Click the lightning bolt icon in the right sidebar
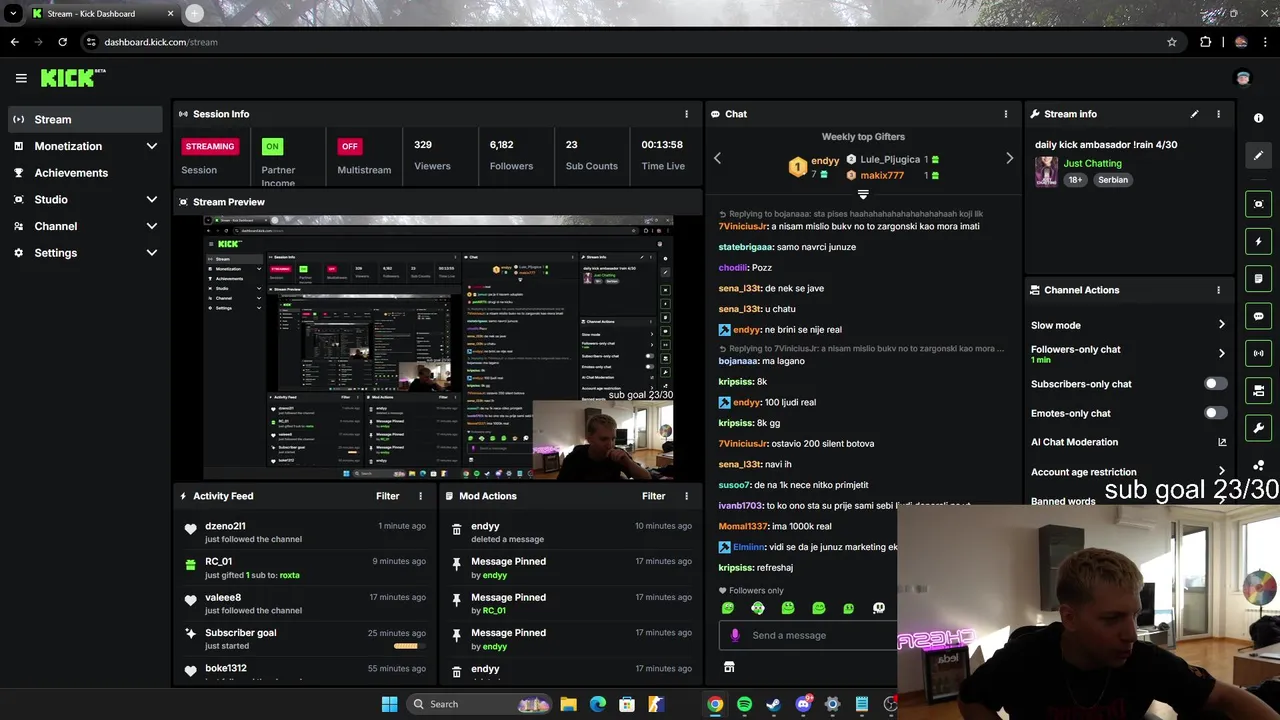 pyautogui.click(x=1258, y=241)
